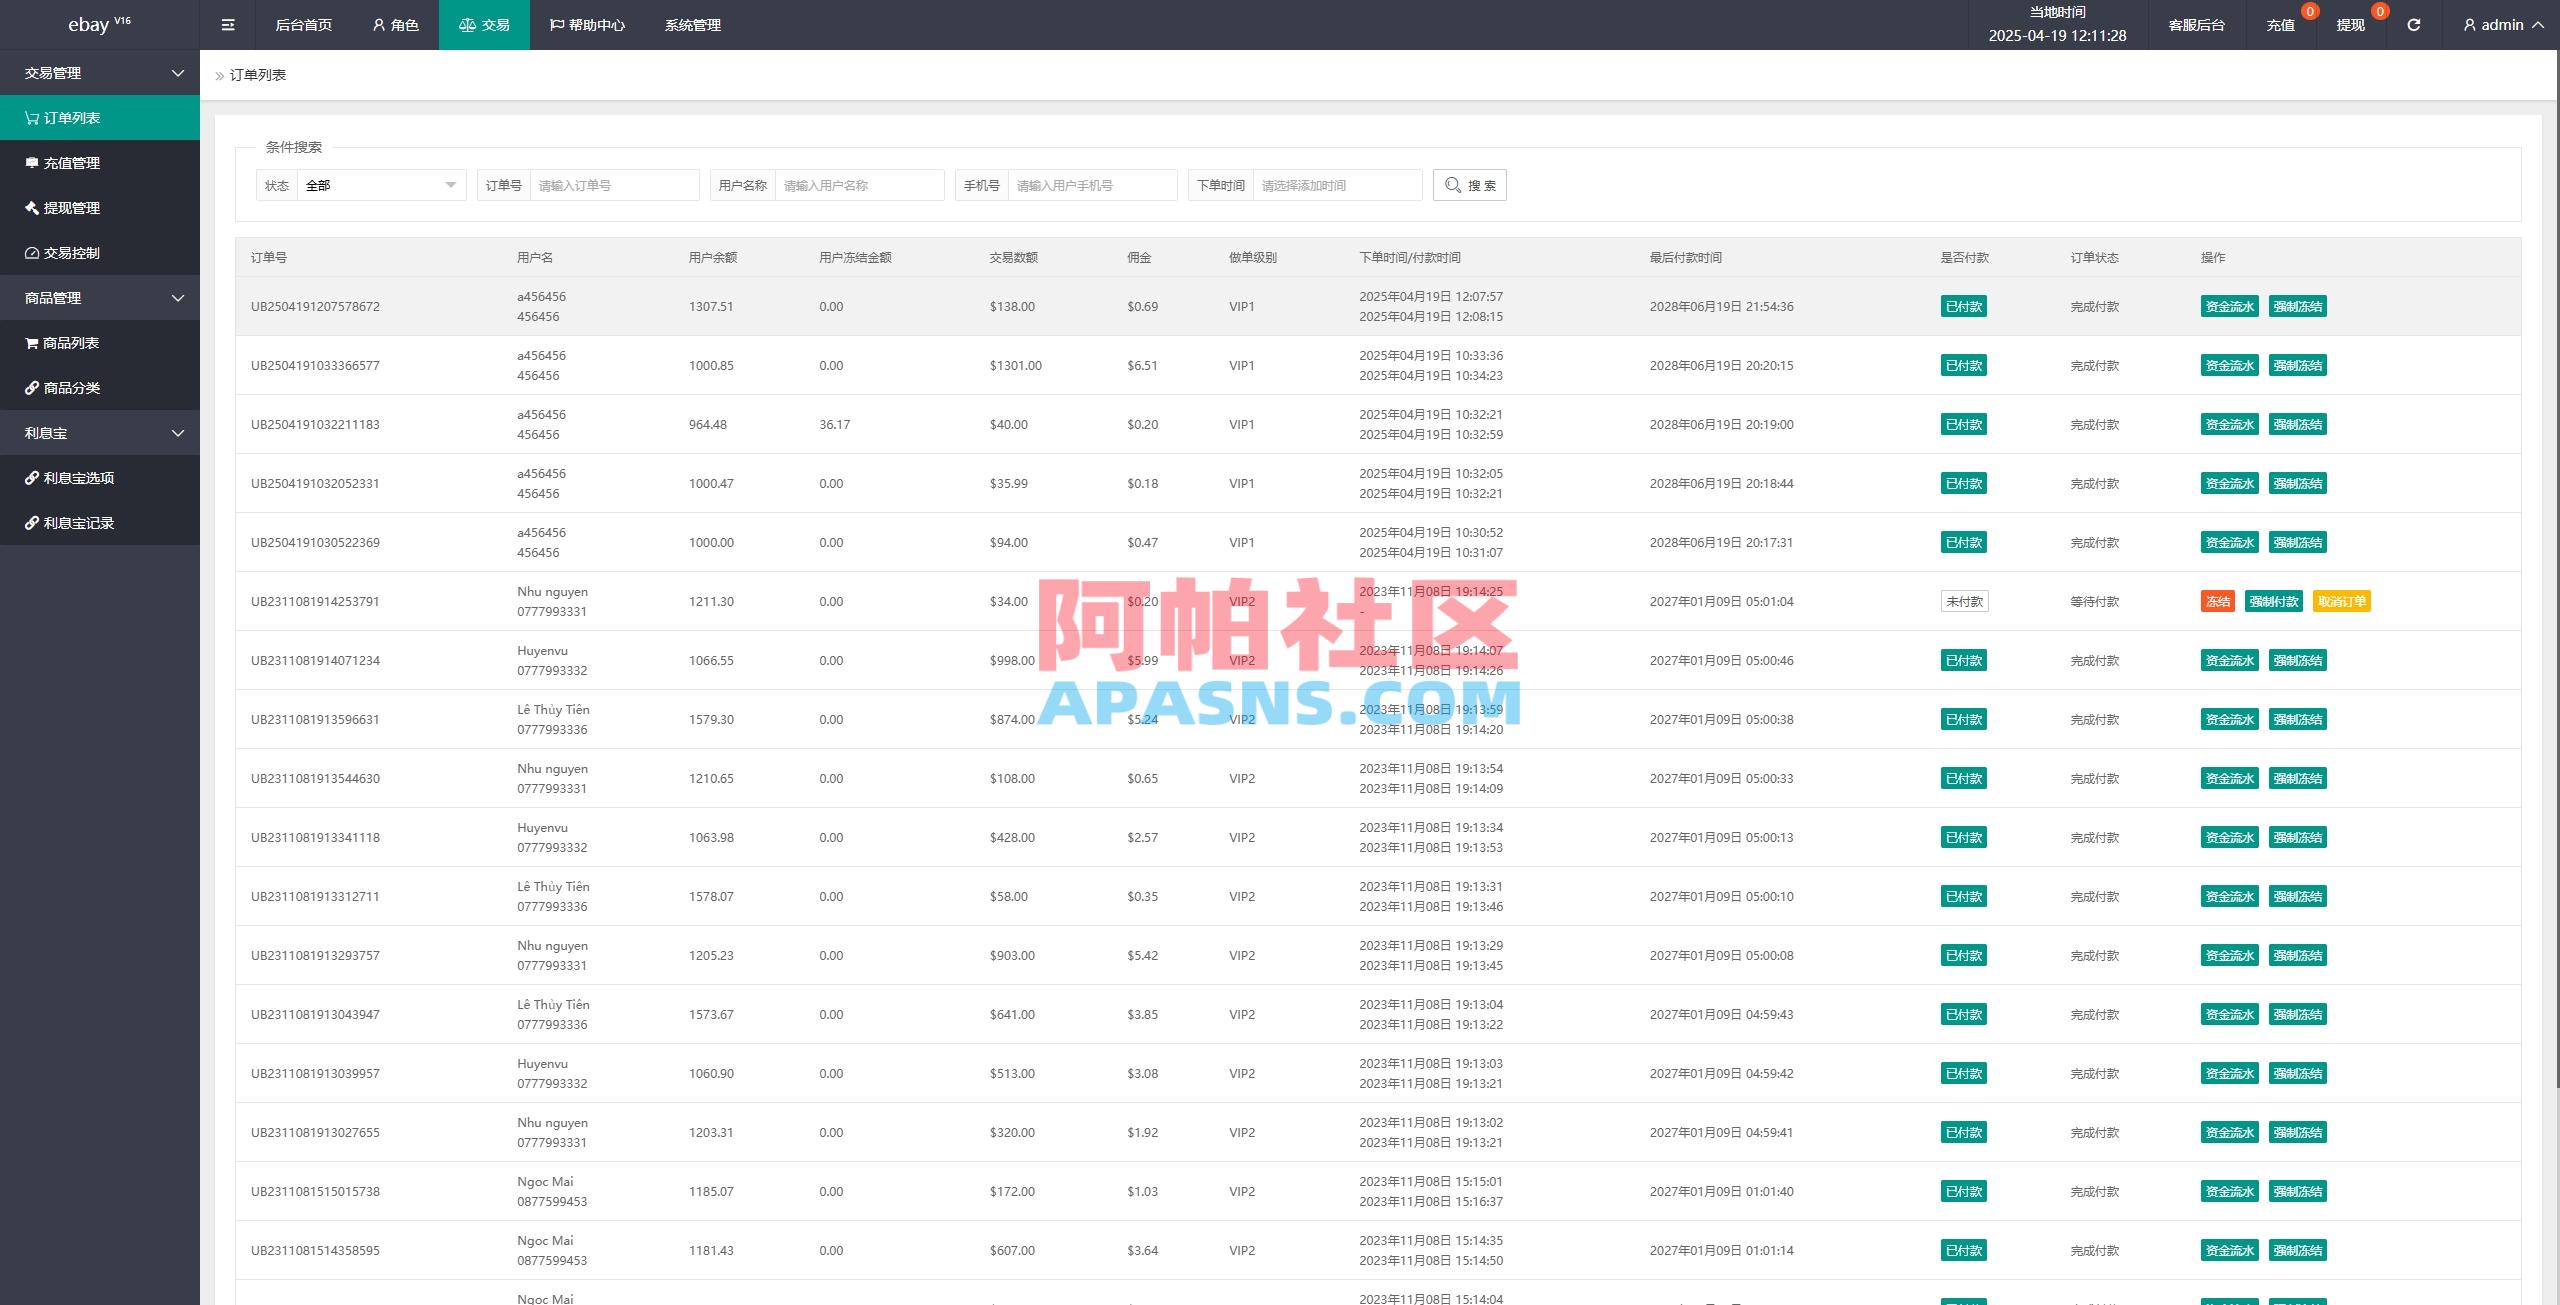Click the 订单号 input field

614,184
